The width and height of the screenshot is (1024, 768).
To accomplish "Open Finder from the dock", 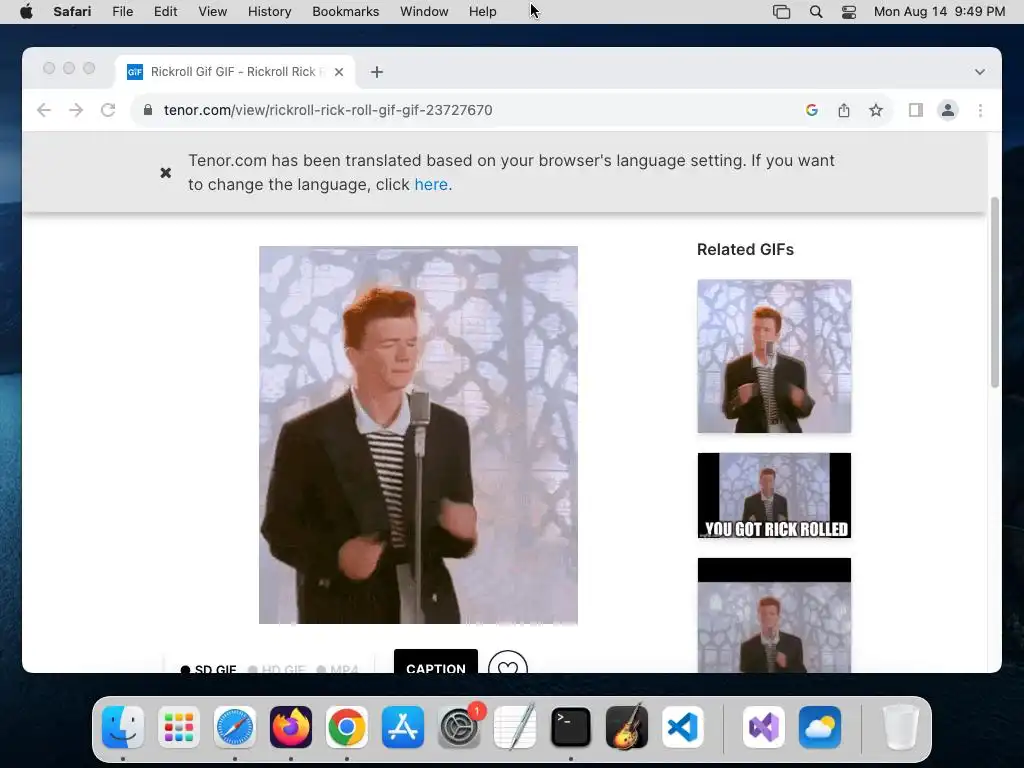I will click(x=123, y=727).
